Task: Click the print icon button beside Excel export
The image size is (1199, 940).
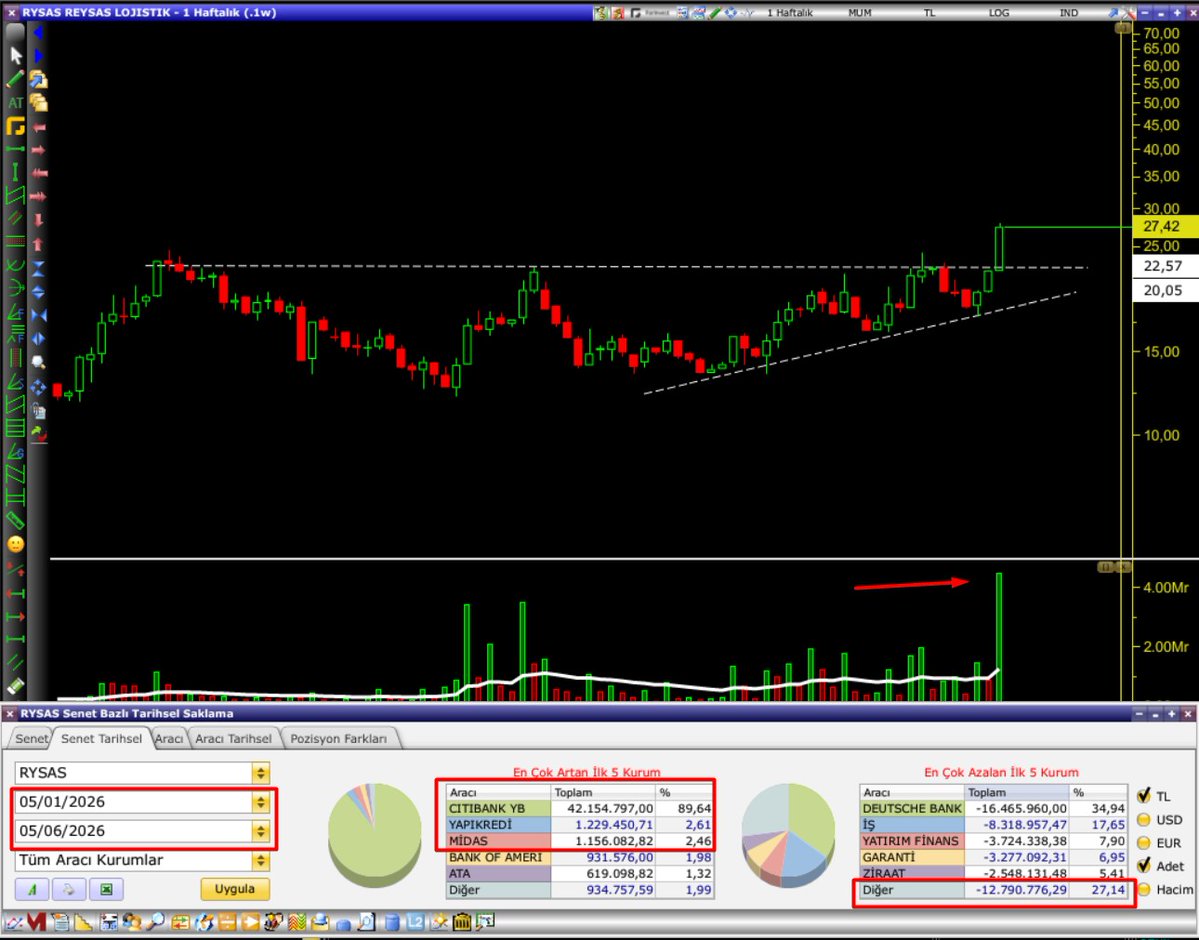Action: 69,890
